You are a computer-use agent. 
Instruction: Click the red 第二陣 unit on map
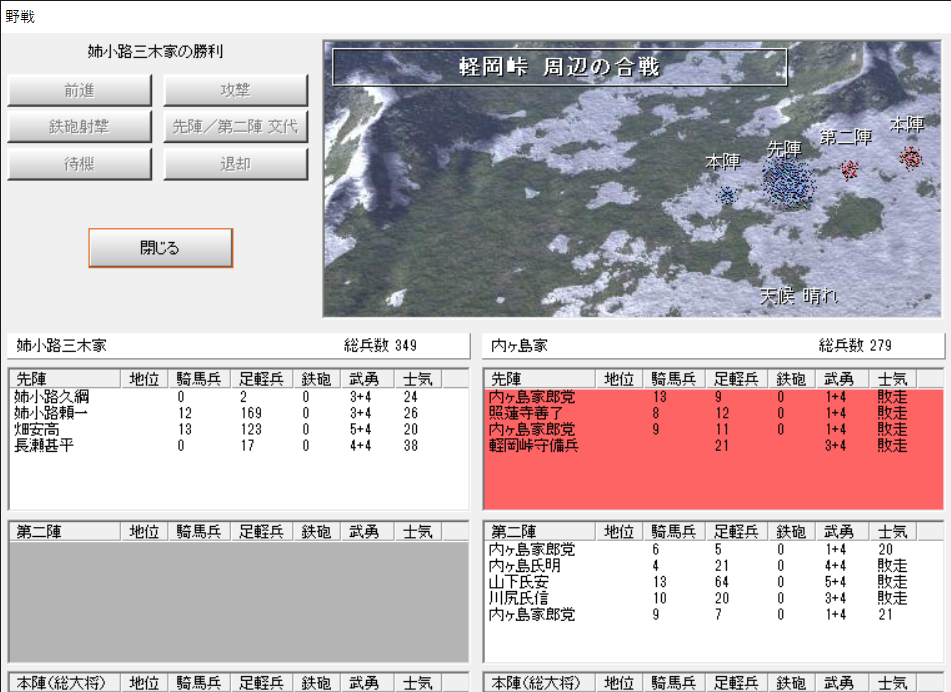point(849,169)
